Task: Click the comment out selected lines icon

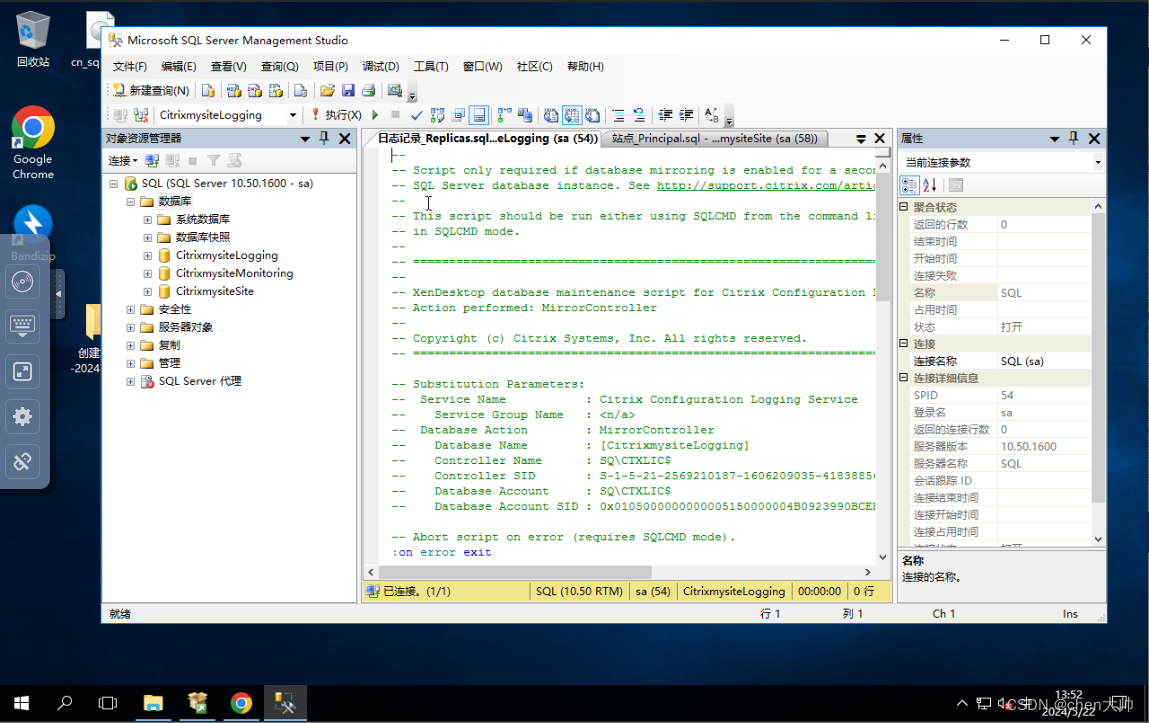Action: pos(618,115)
